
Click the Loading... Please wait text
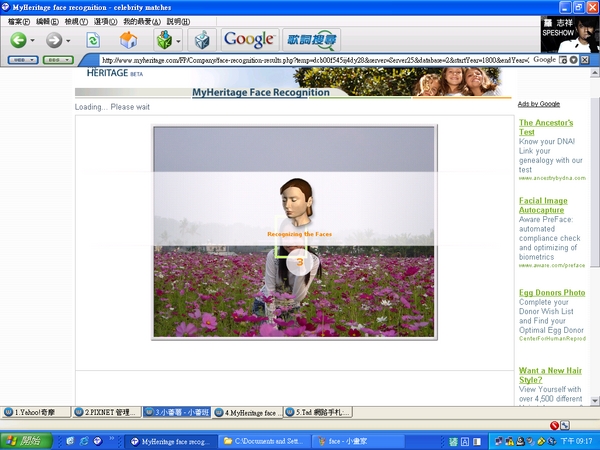pyautogui.click(x=112, y=107)
